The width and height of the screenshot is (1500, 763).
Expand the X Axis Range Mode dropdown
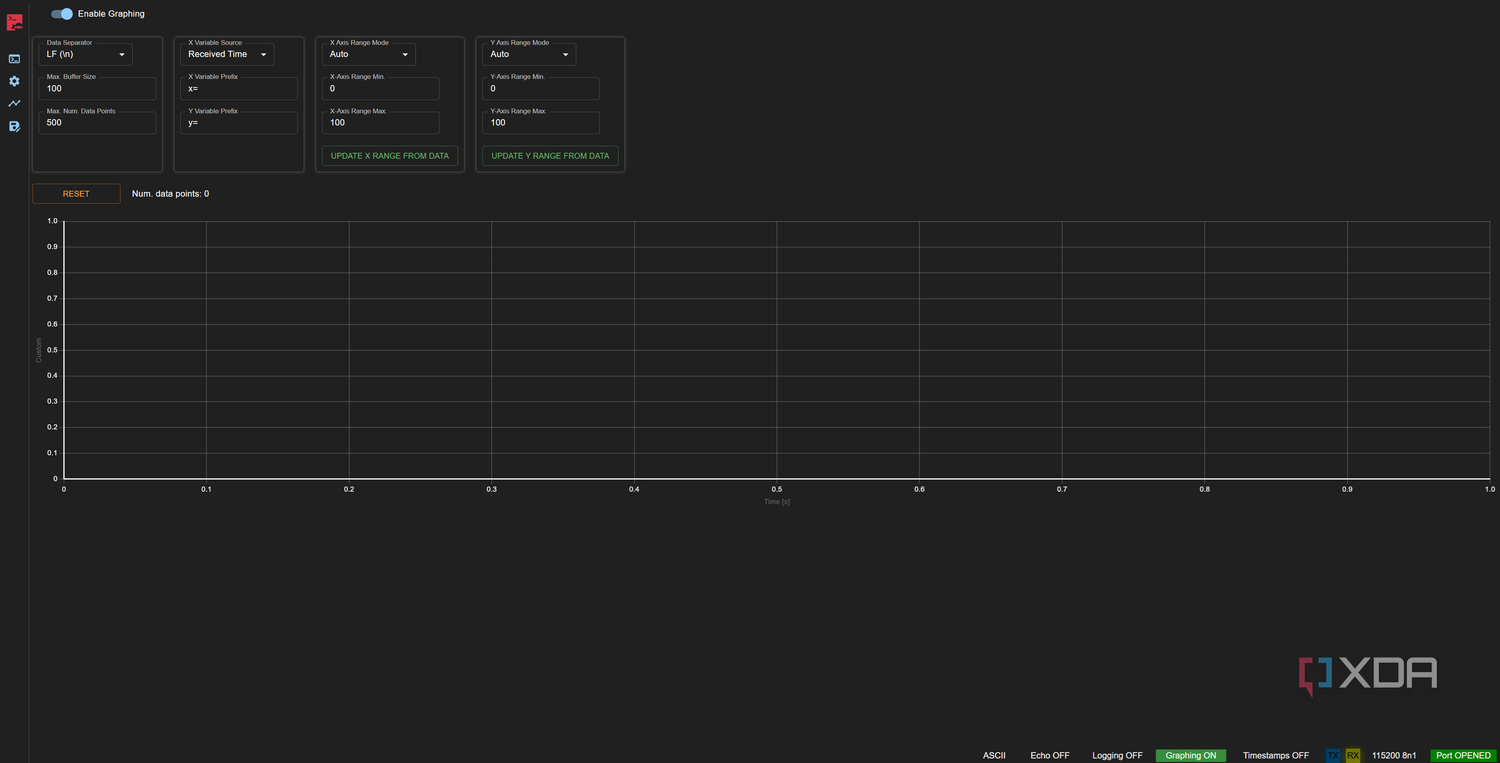[x=369, y=54]
